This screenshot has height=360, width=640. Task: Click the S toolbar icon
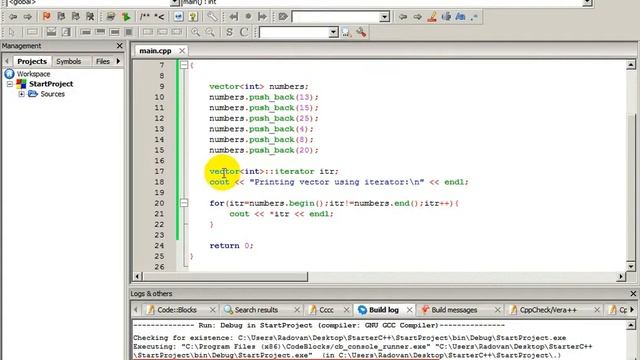click(229, 32)
